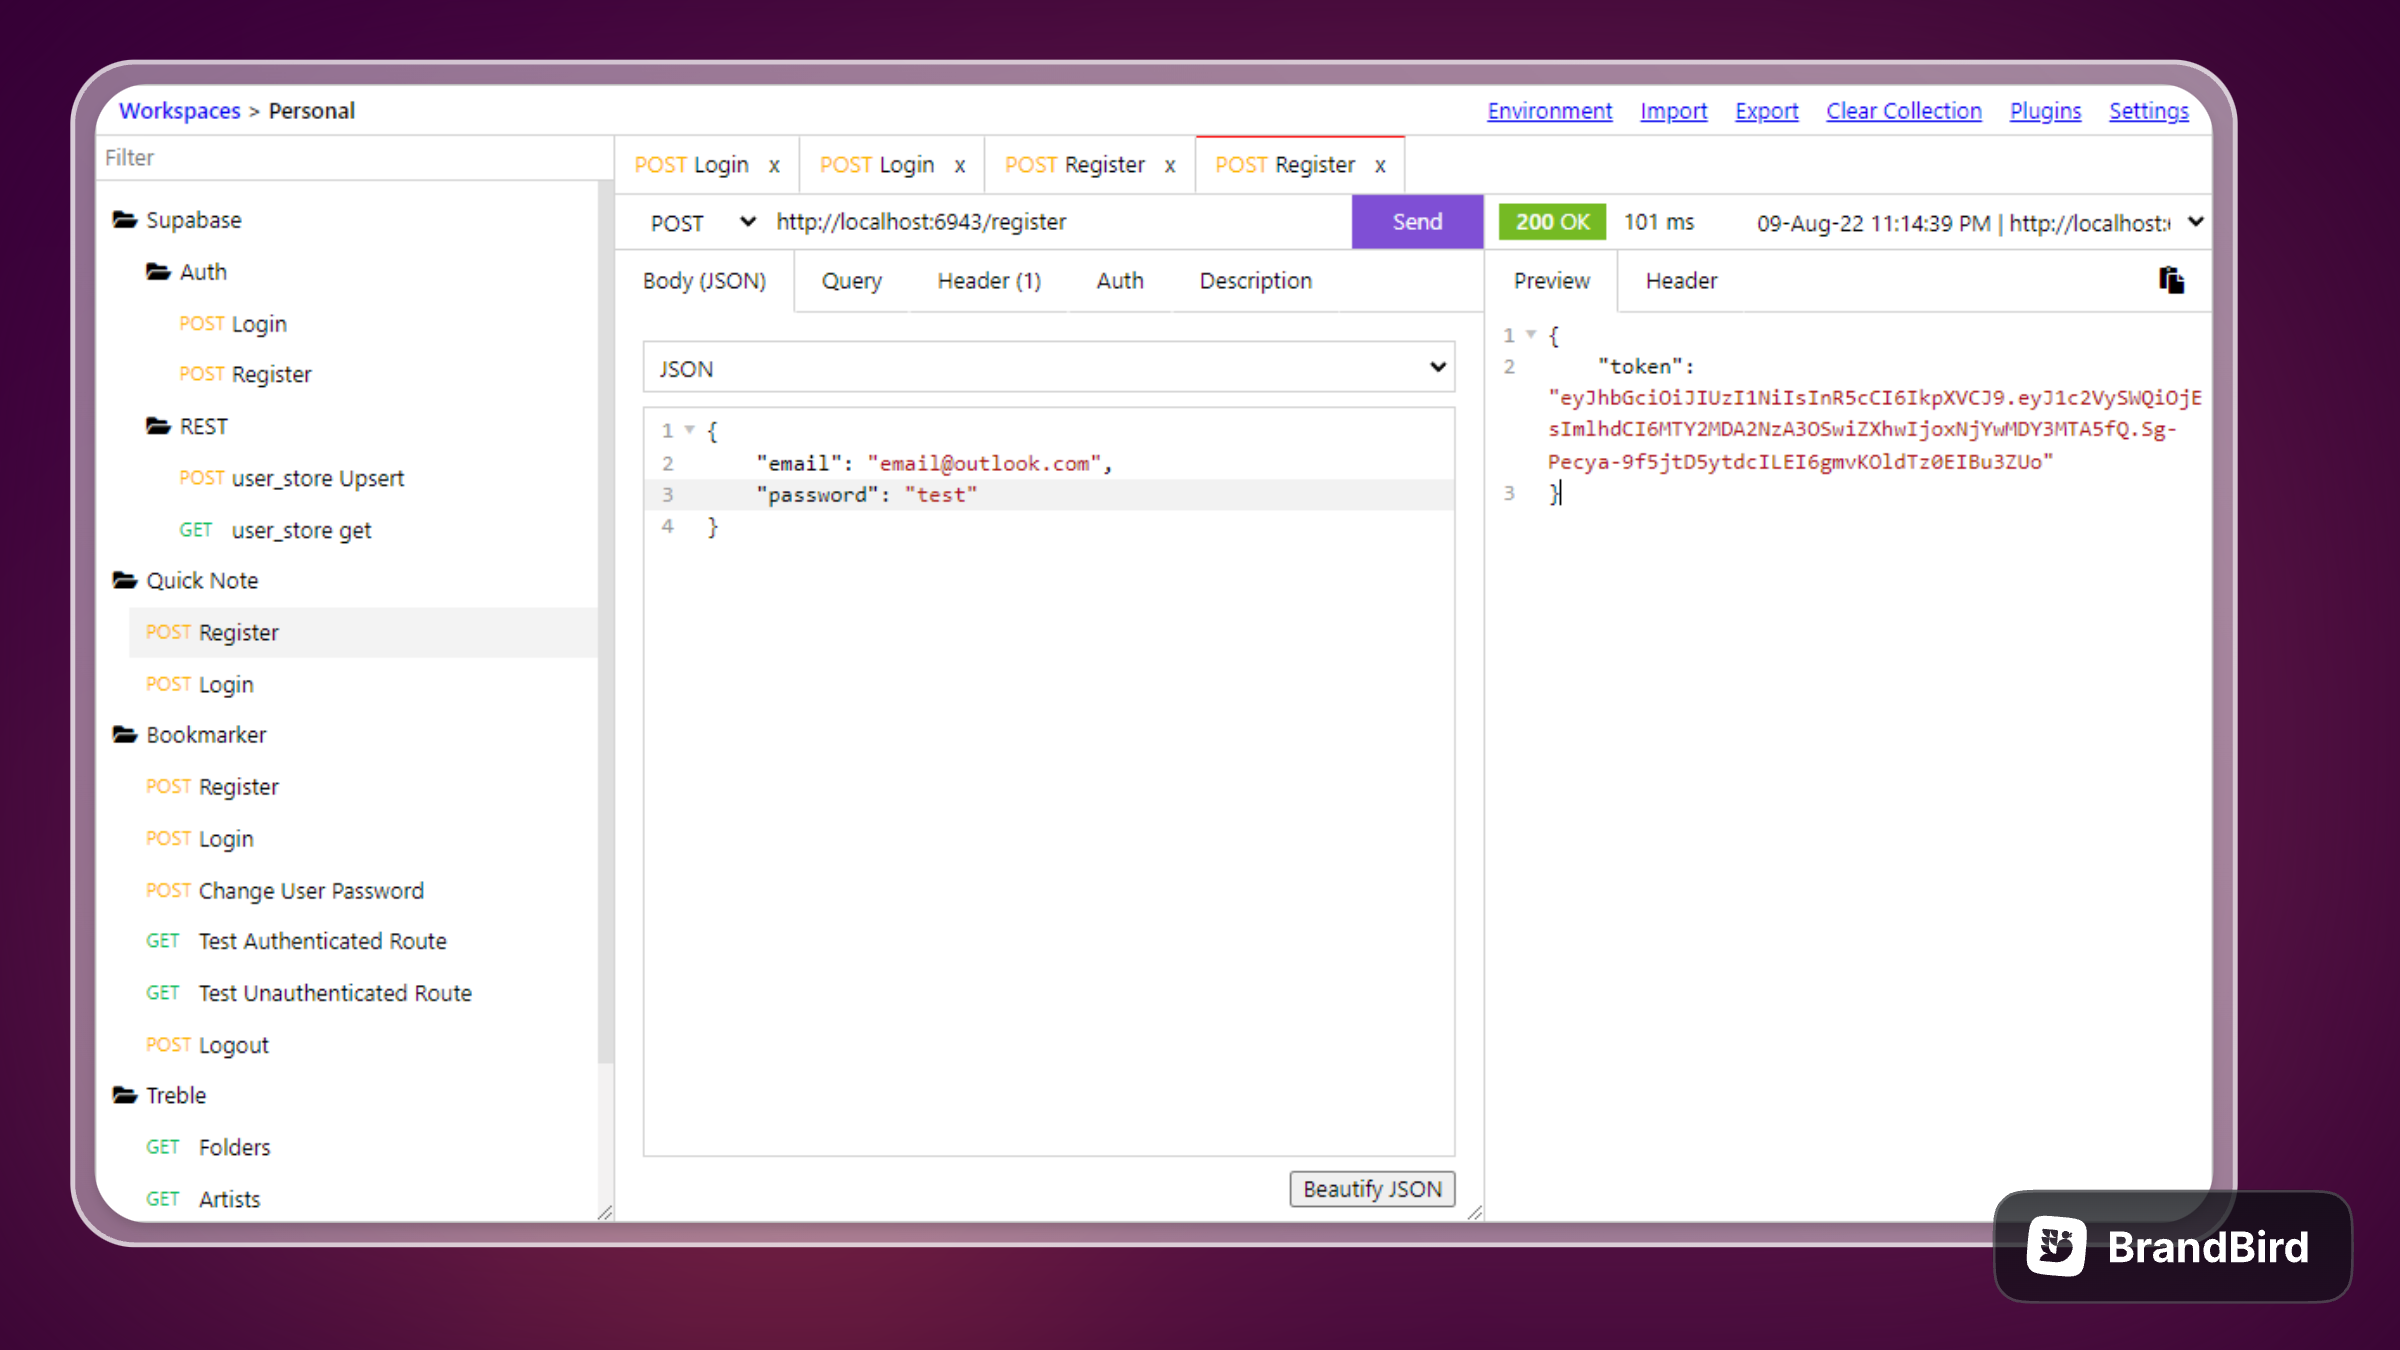The image size is (2400, 1350).
Task: Collapse the Auth folder
Action: (x=158, y=272)
